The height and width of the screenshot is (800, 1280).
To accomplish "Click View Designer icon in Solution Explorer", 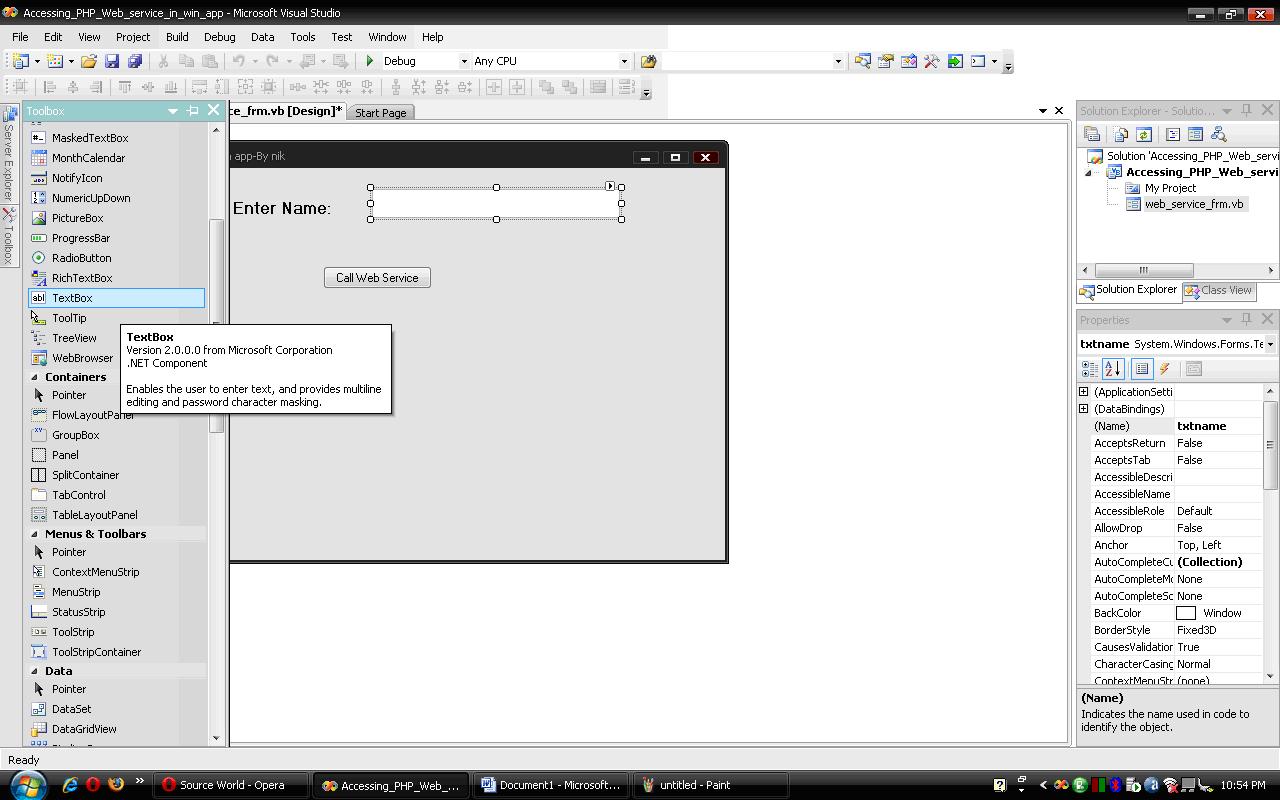I will [x=1195, y=134].
